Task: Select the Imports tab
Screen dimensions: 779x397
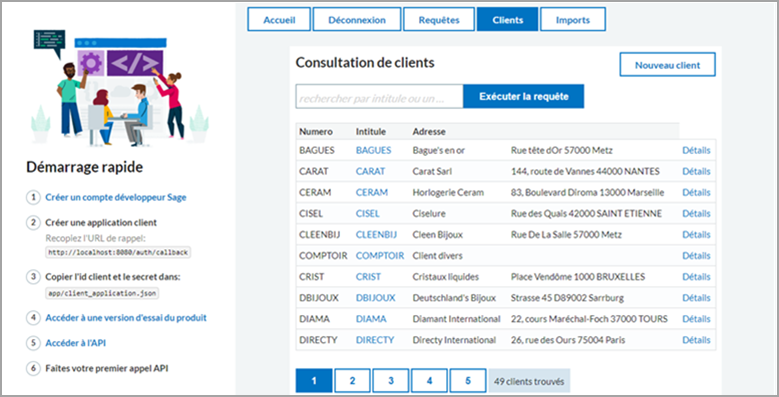Action: (573, 19)
